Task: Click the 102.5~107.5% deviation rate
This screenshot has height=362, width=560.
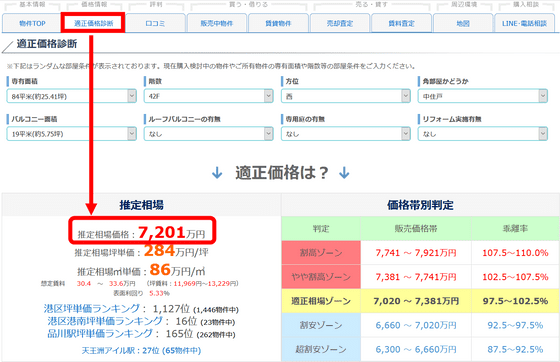Action: pyautogui.click(x=515, y=277)
